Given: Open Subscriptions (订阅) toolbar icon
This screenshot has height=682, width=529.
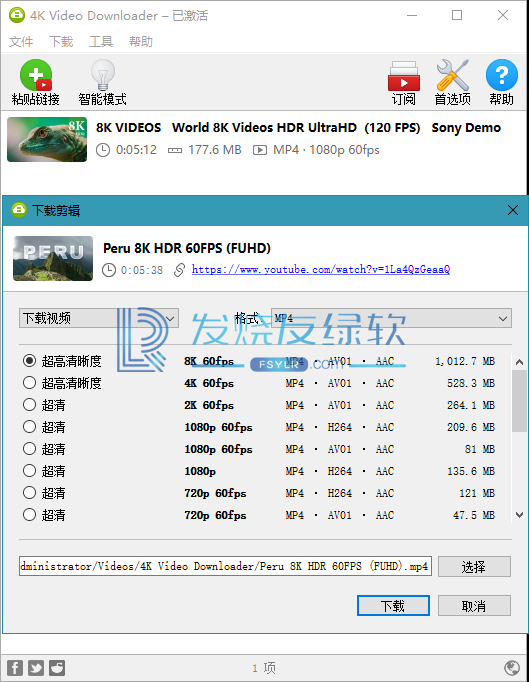Looking at the screenshot, I should pyautogui.click(x=404, y=76).
